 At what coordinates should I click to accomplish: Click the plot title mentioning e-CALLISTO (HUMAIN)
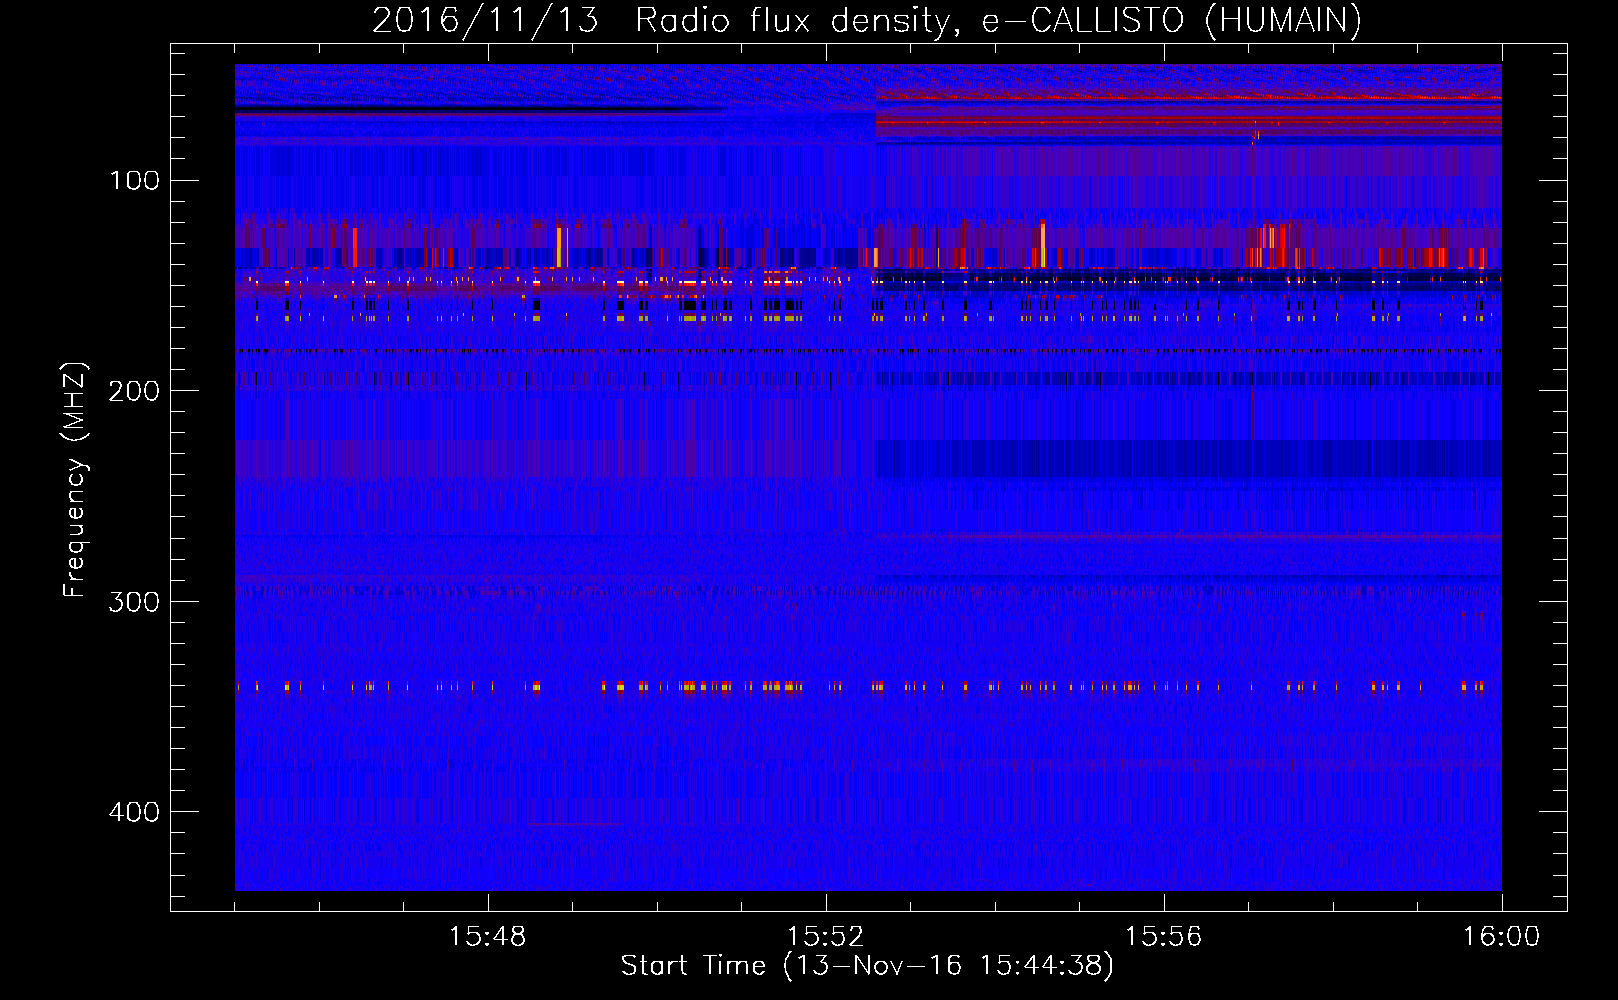pyautogui.click(x=867, y=20)
